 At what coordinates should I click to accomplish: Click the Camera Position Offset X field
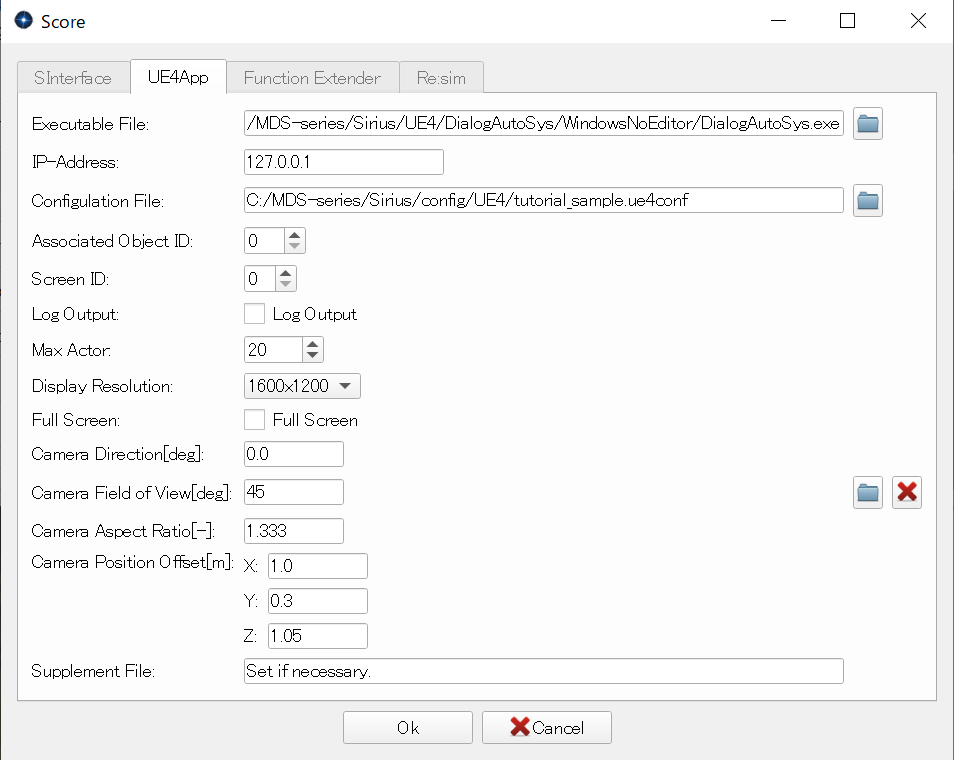click(x=317, y=566)
